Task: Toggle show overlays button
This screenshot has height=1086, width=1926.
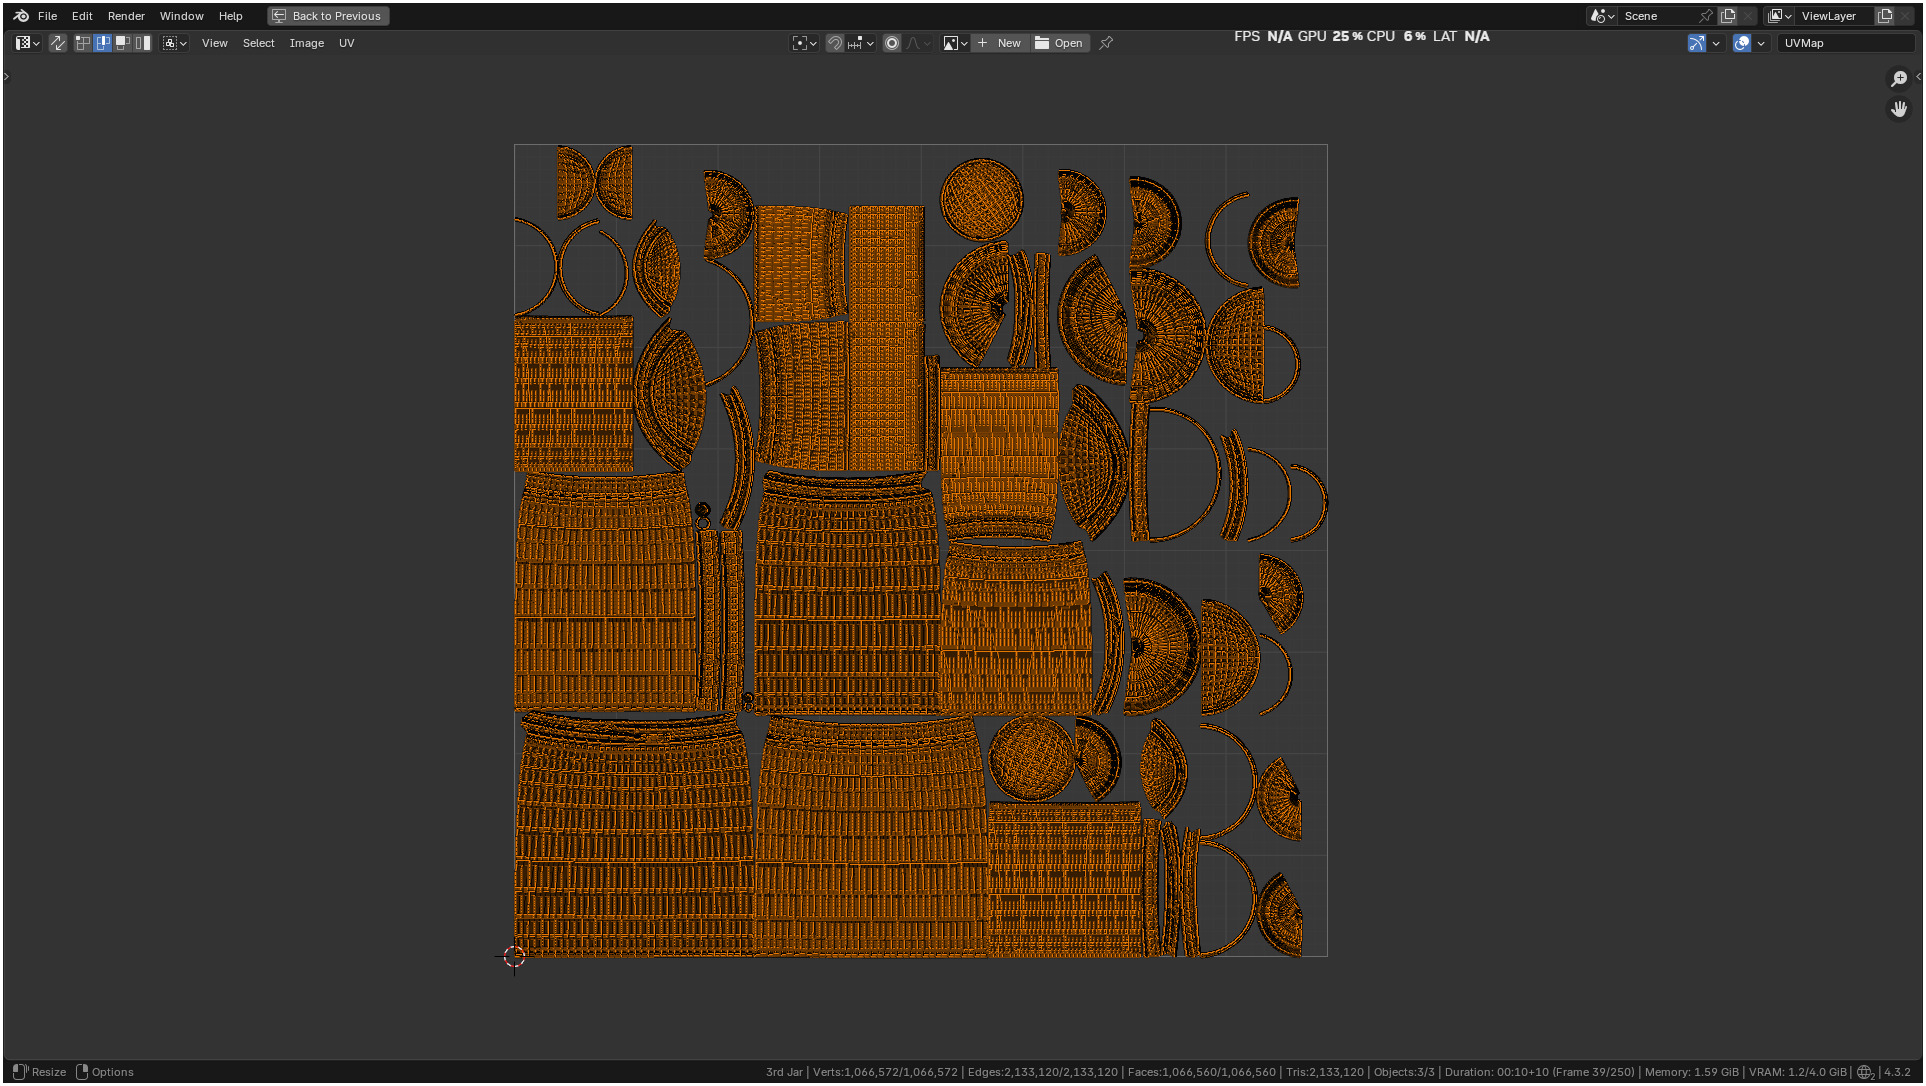Action: click(x=1742, y=43)
